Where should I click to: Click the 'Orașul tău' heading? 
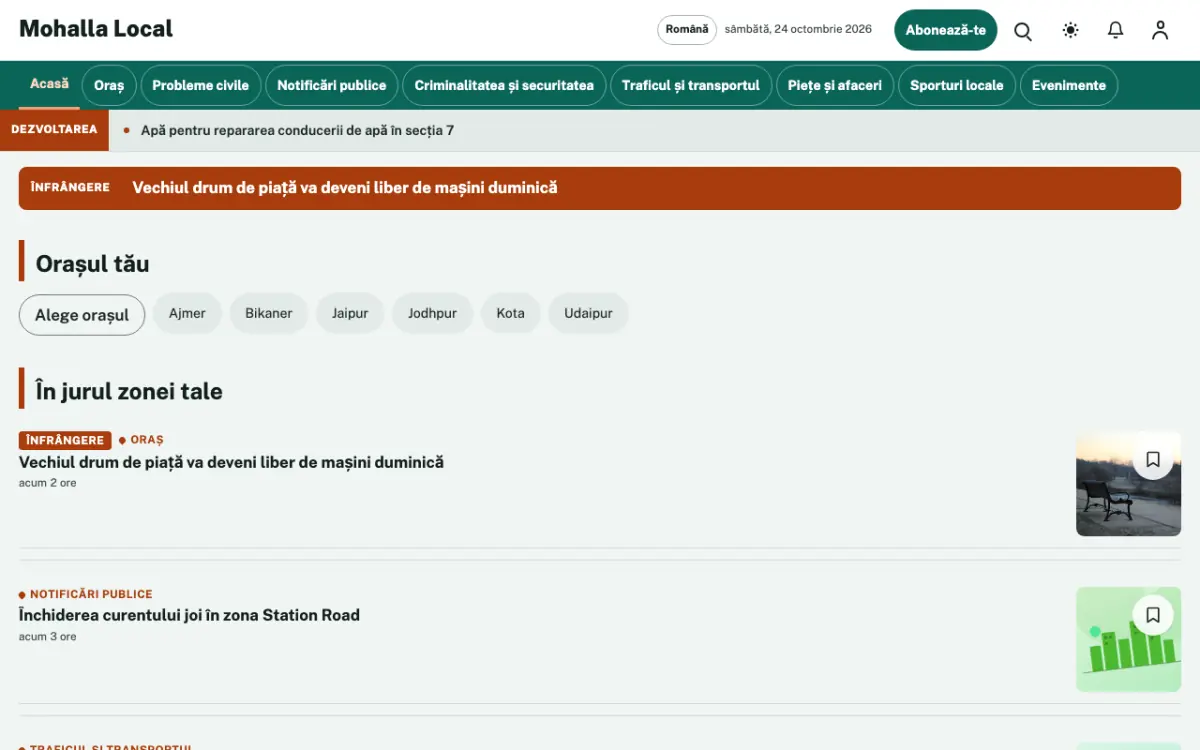[92, 264]
